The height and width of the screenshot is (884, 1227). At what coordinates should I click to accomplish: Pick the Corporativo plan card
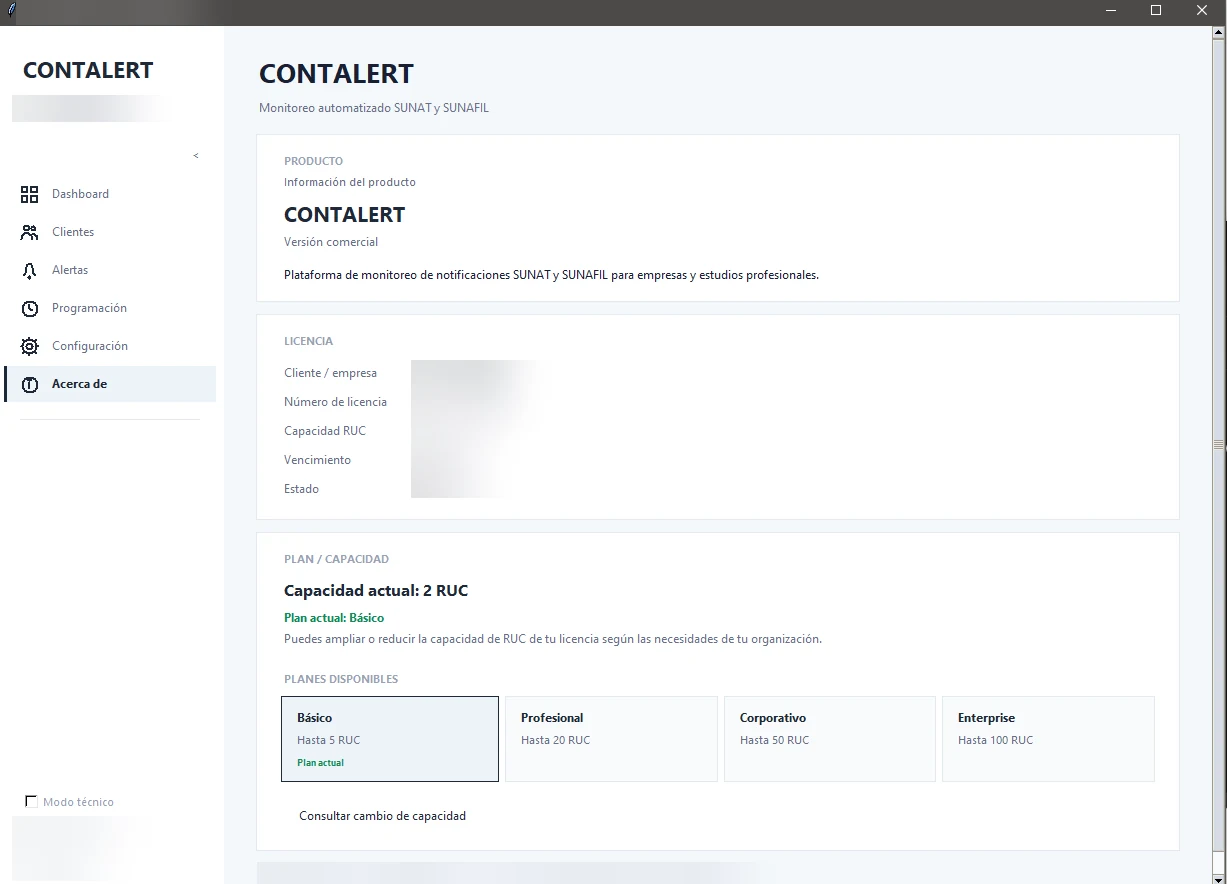point(830,739)
